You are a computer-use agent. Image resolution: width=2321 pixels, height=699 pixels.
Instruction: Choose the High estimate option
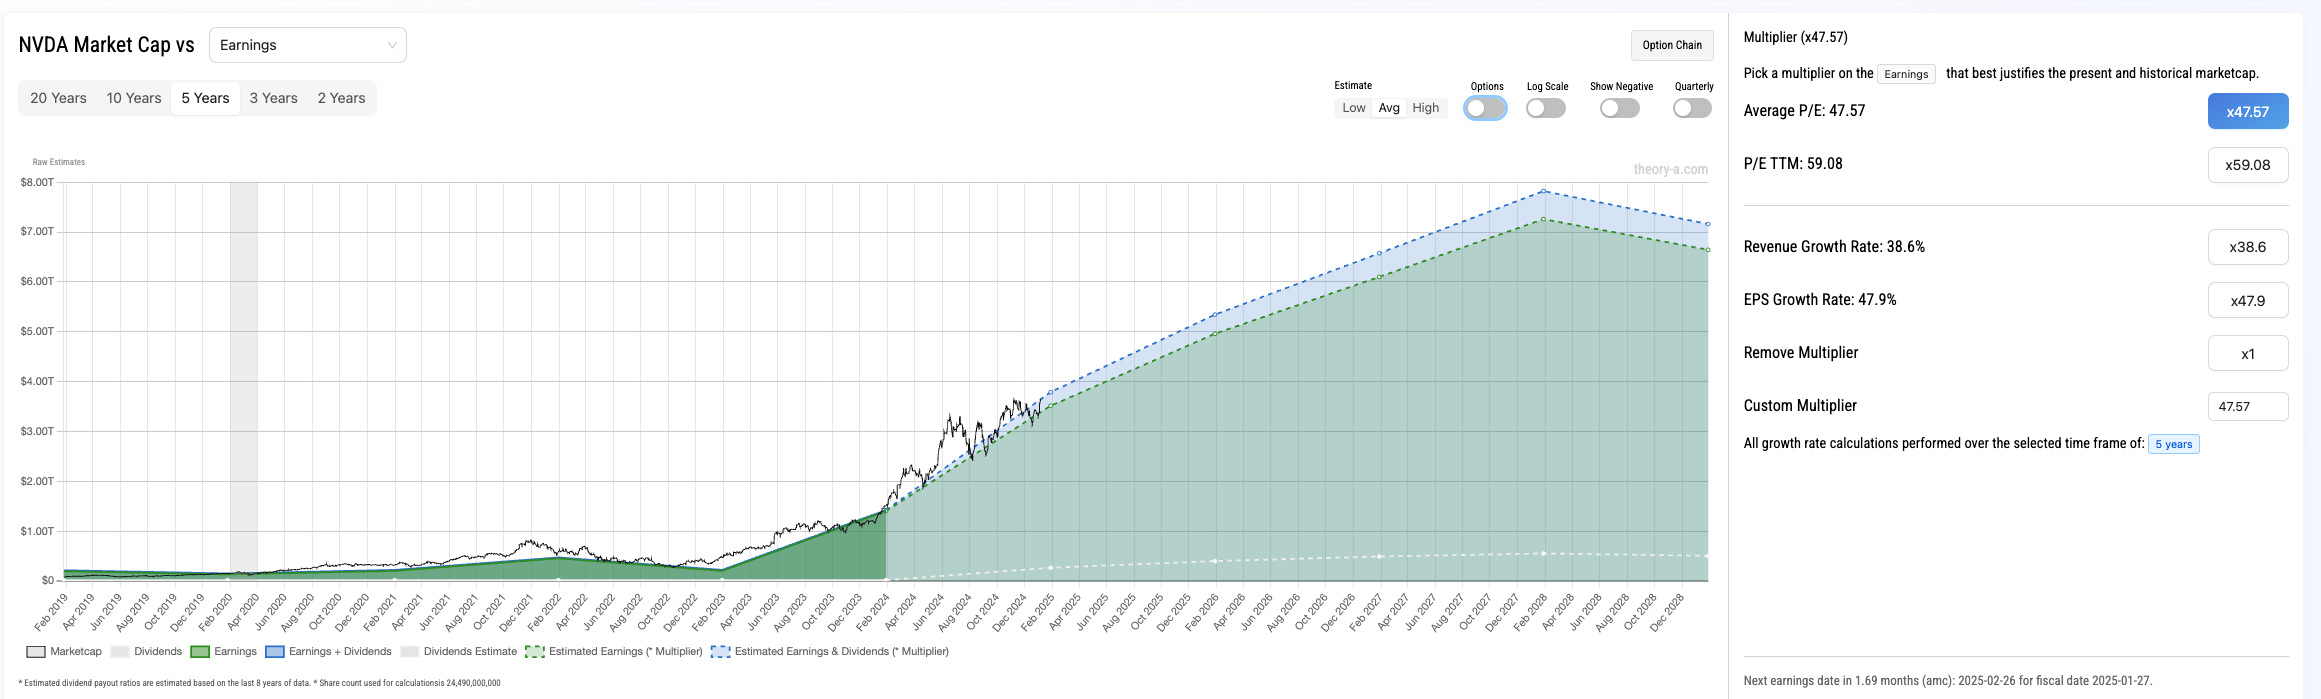click(1426, 108)
